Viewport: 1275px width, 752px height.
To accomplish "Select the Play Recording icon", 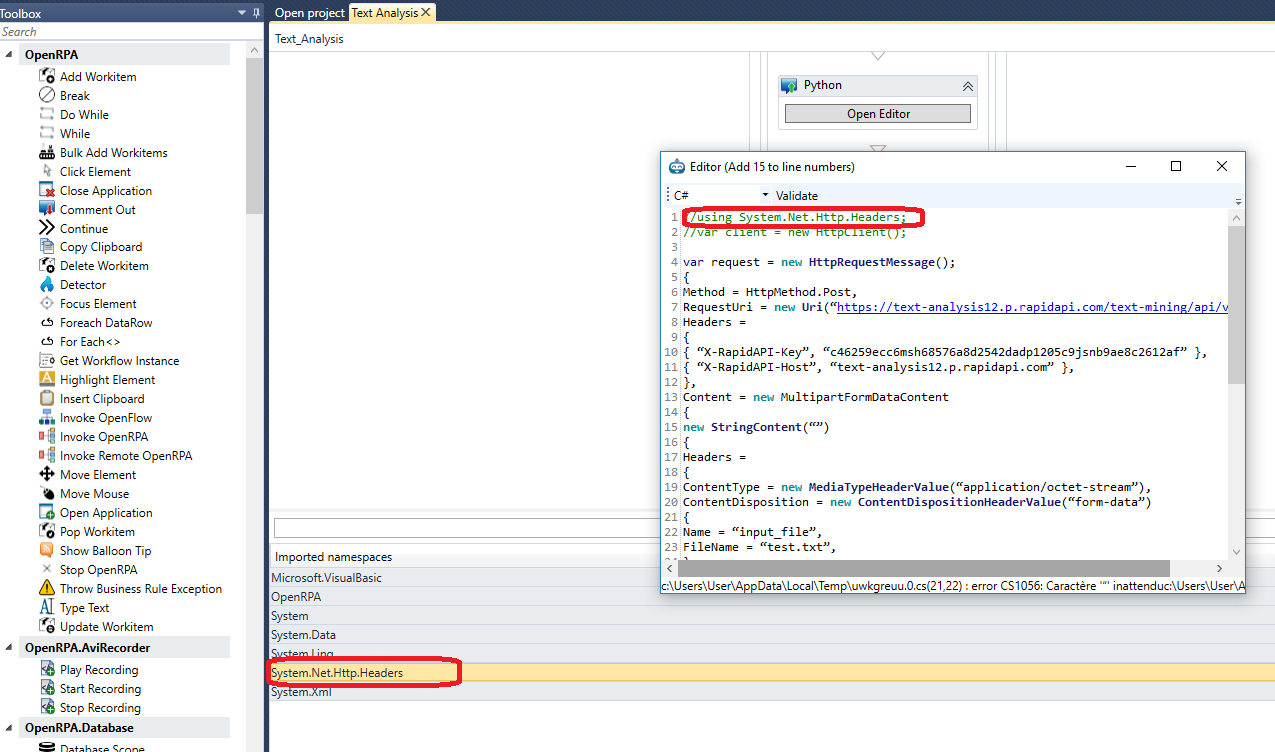I will (x=46, y=669).
